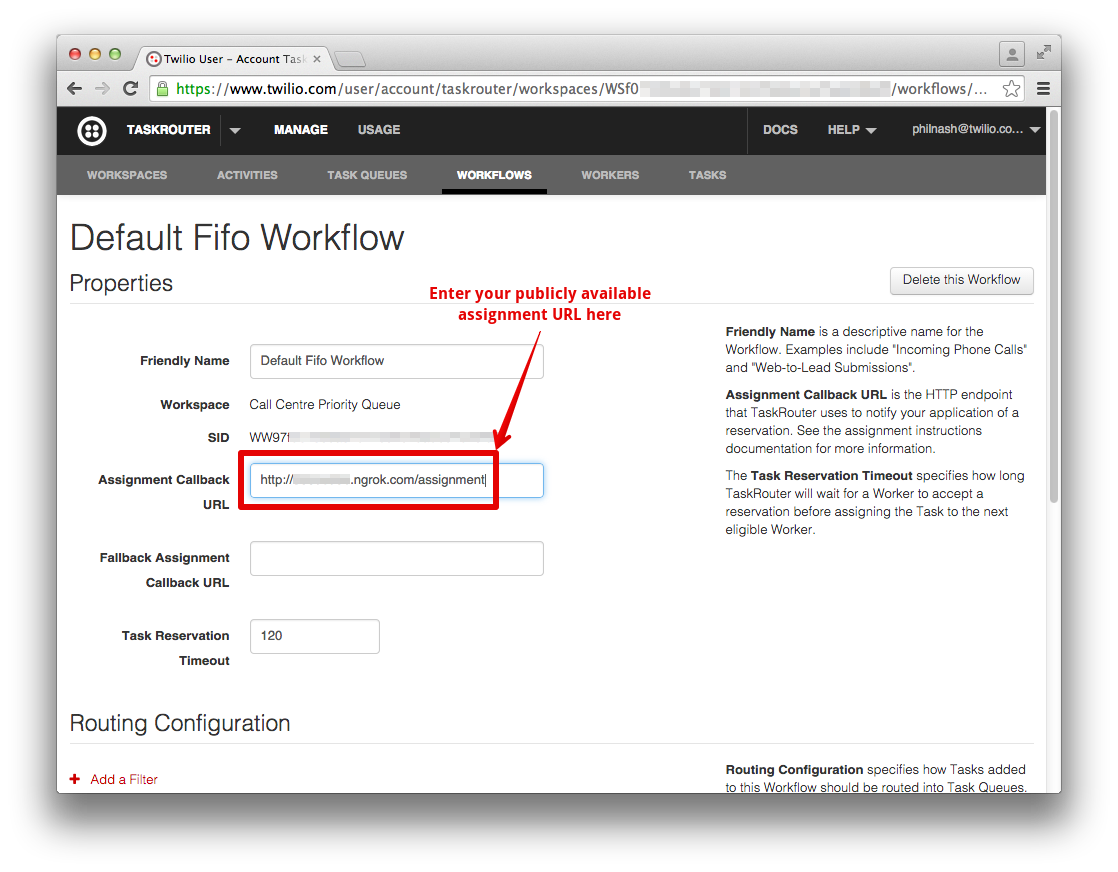Viewport: 1118px width, 872px height.
Task: Open a new browser tab
Action: click(x=349, y=59)
